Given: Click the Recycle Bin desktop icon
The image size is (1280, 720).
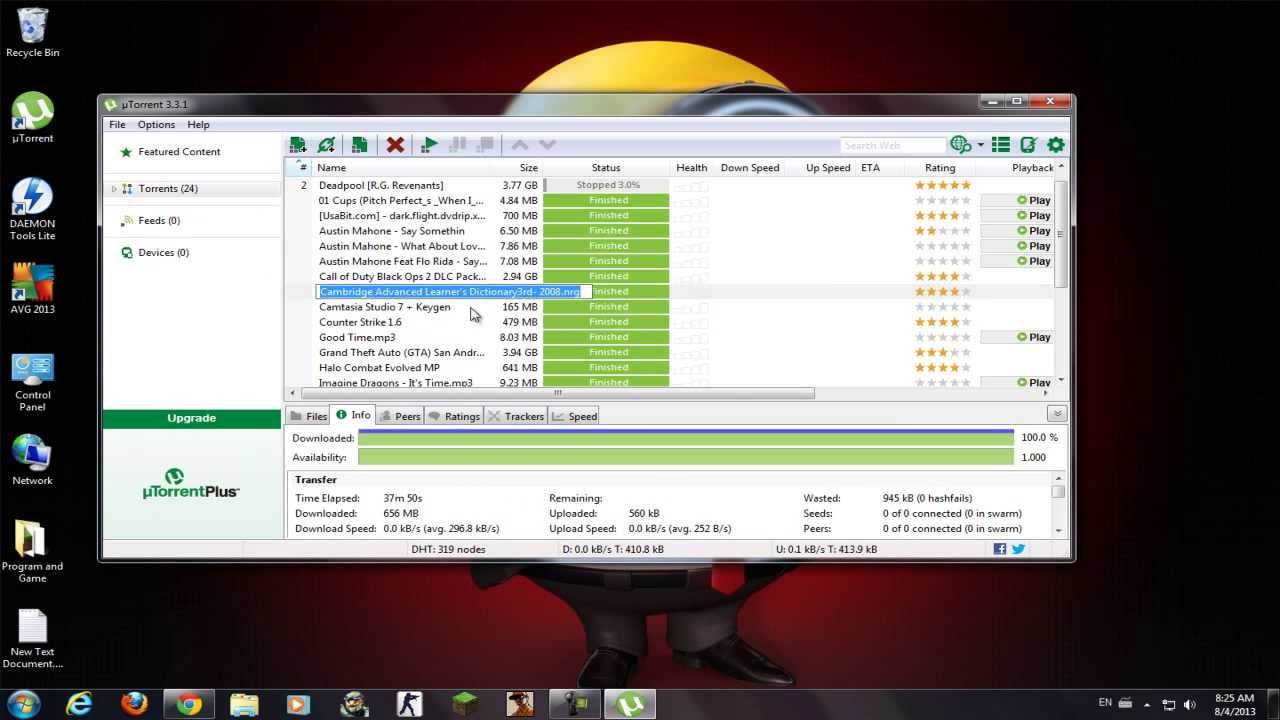Looking at the screenshot, I should pyautogui.click(x=32, y=32).
